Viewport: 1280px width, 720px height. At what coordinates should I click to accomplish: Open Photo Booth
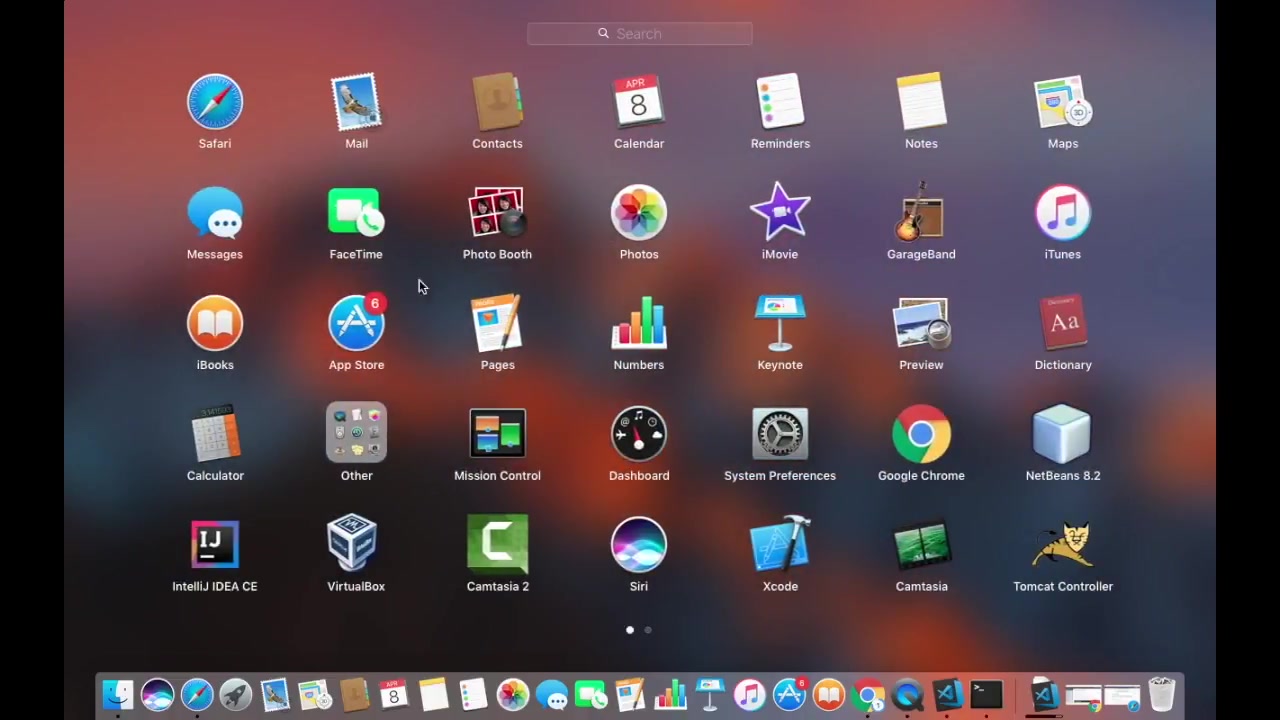tap(497, 211)
